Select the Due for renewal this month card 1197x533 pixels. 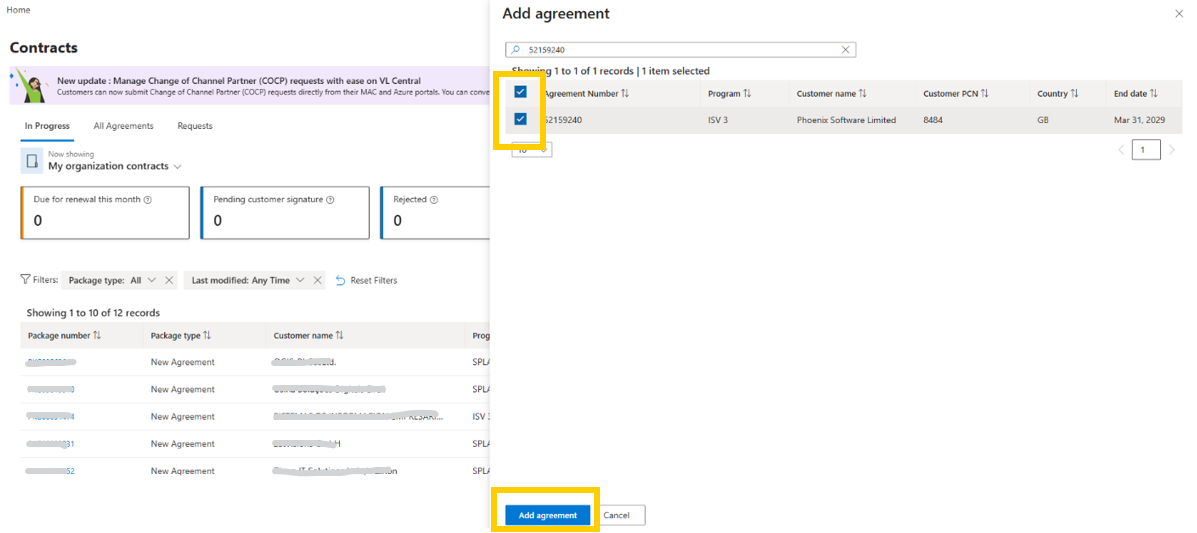pos(105,213)
